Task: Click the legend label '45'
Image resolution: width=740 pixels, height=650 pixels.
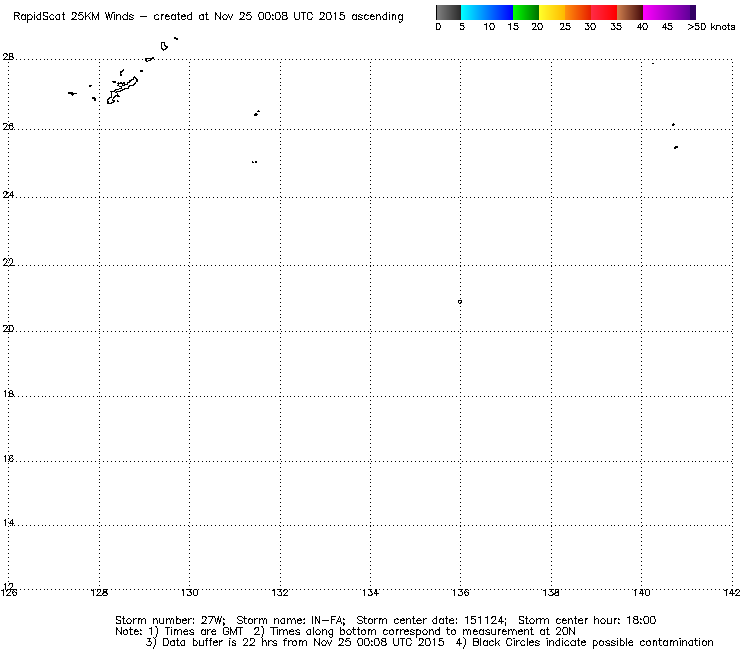Action: [667, 27]
